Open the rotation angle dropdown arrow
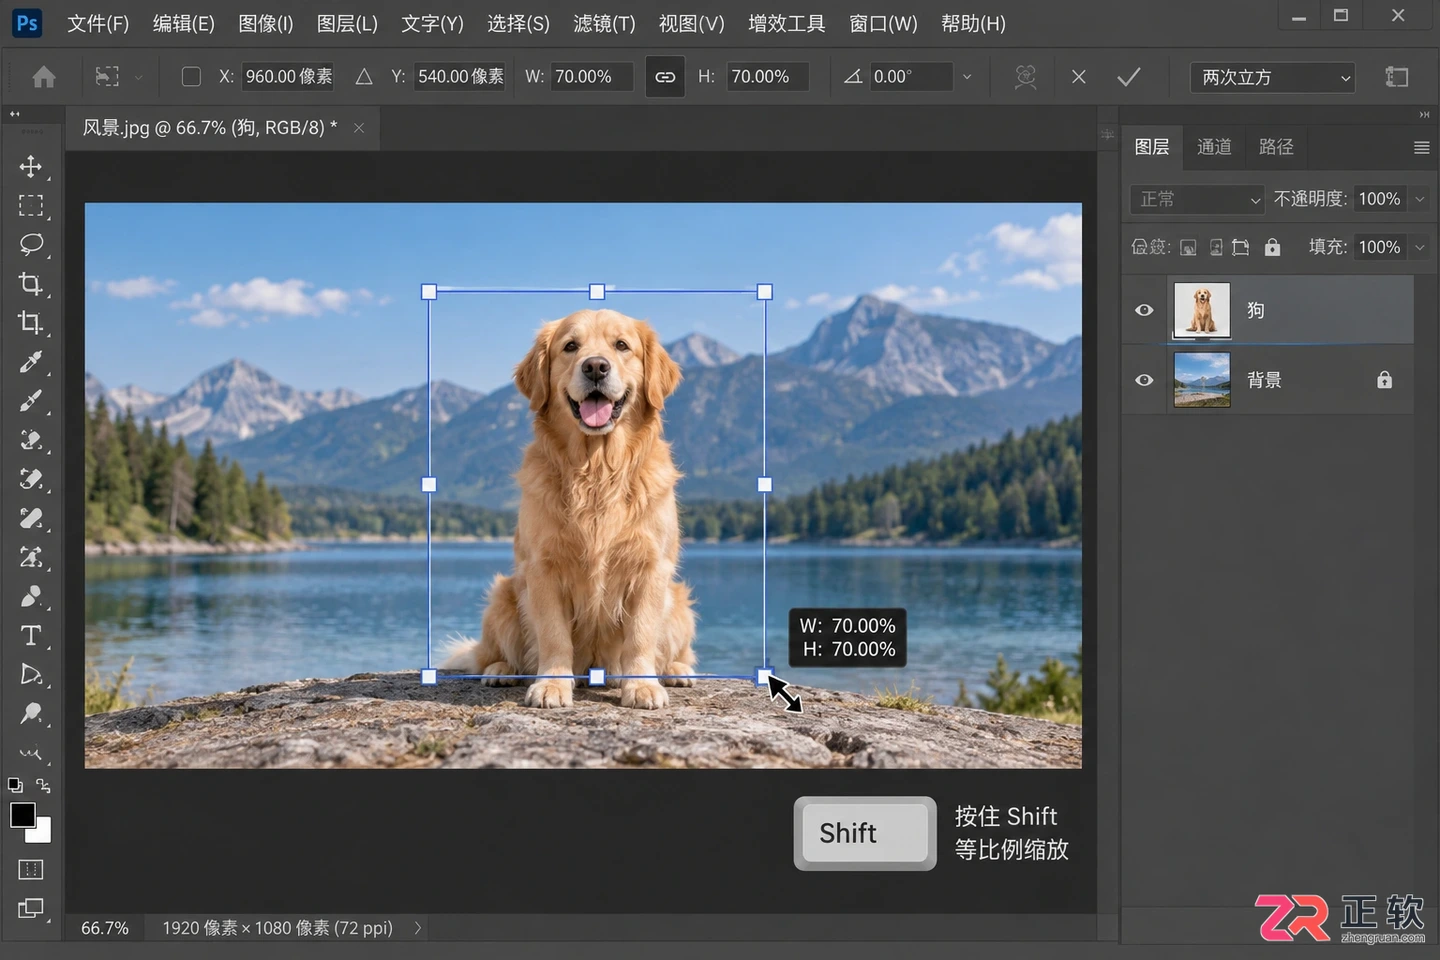 click(x=967, y=77)
